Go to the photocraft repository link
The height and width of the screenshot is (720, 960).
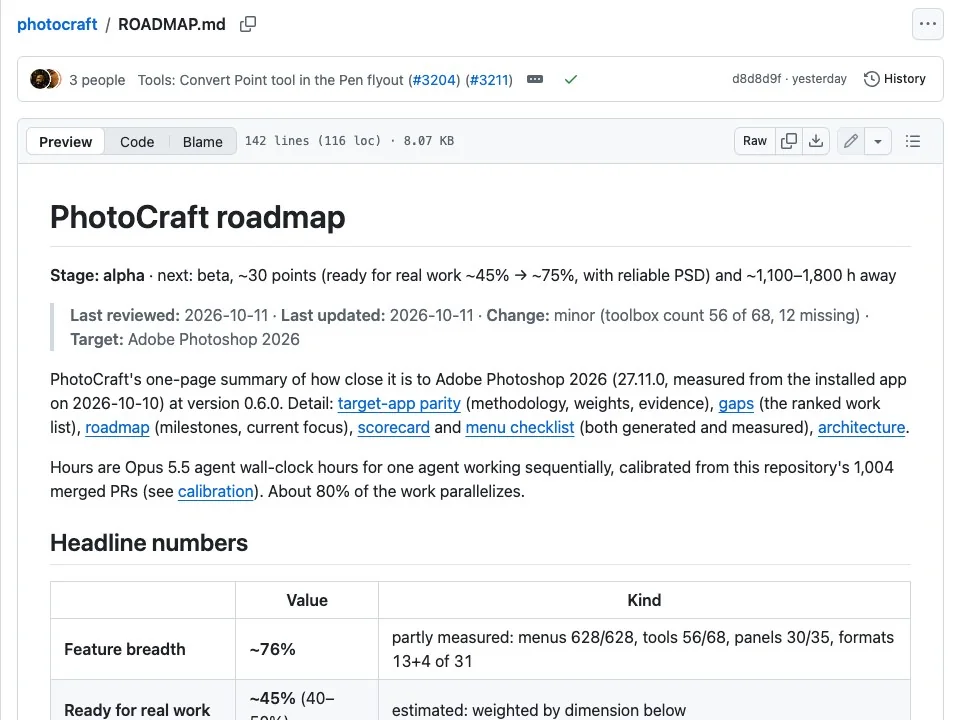tap(57, 24)
